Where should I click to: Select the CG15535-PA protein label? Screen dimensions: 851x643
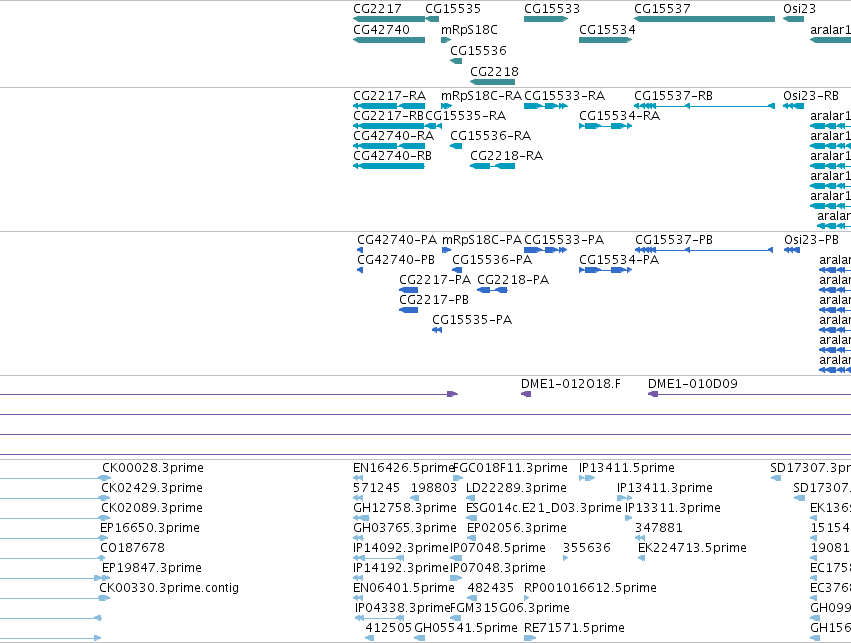click(x=472, y=321)
